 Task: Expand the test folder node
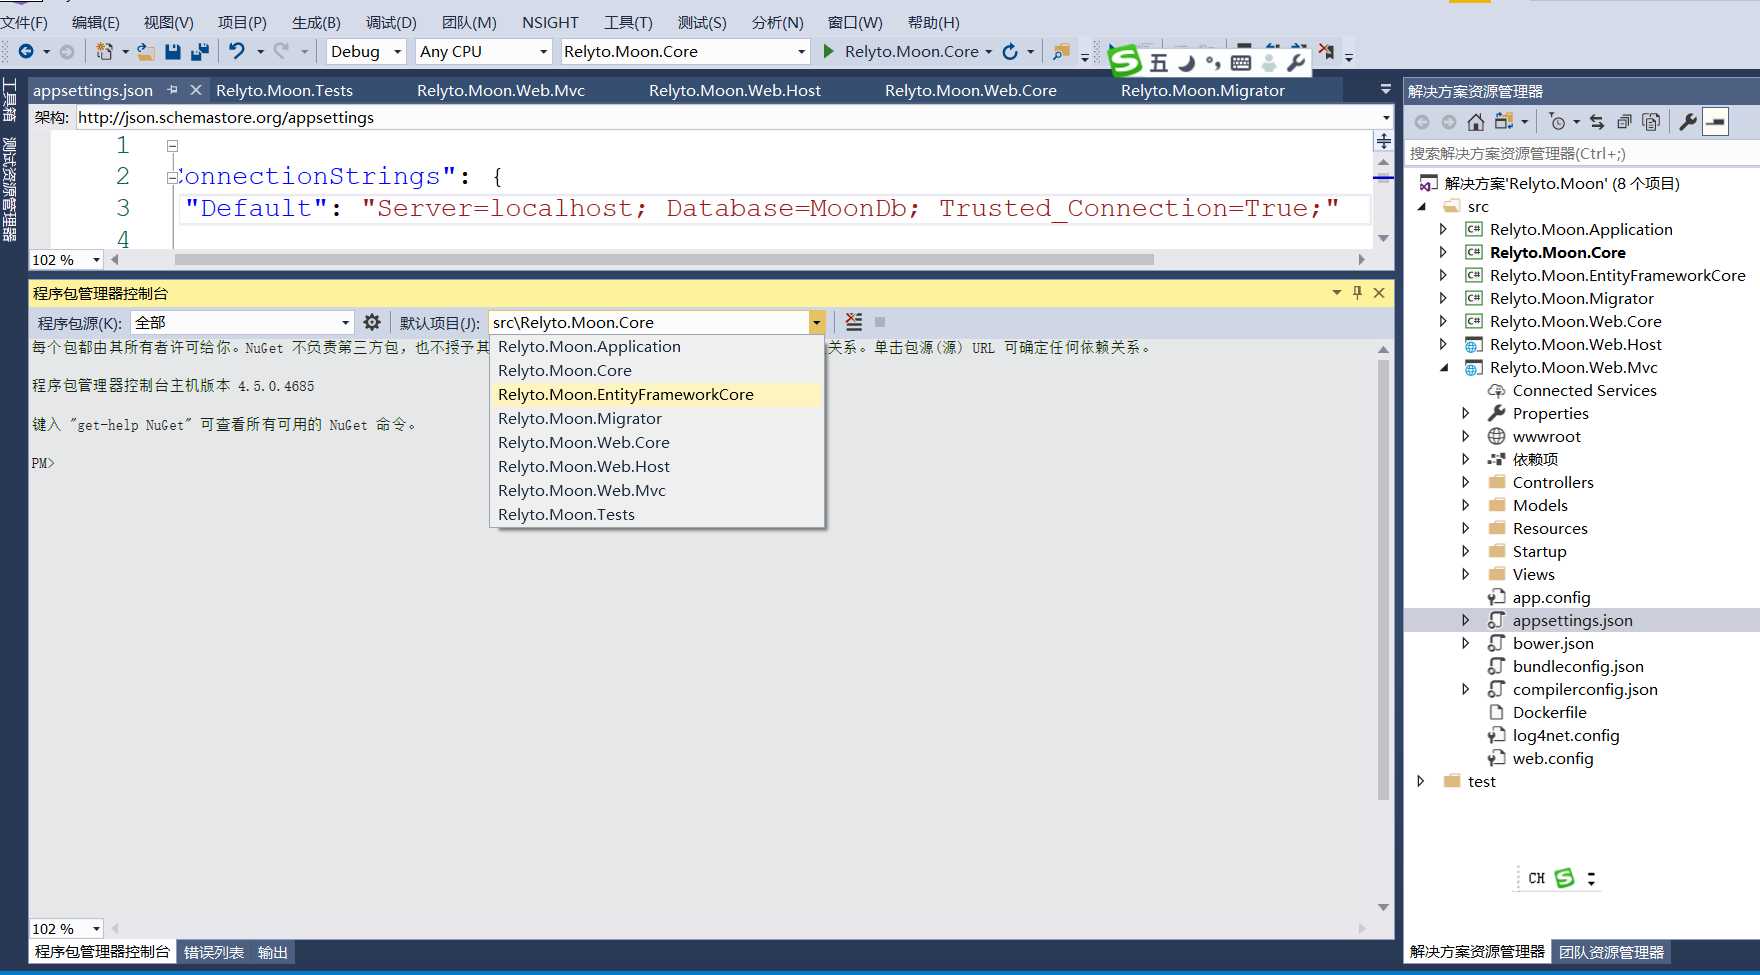[1420, 781]
